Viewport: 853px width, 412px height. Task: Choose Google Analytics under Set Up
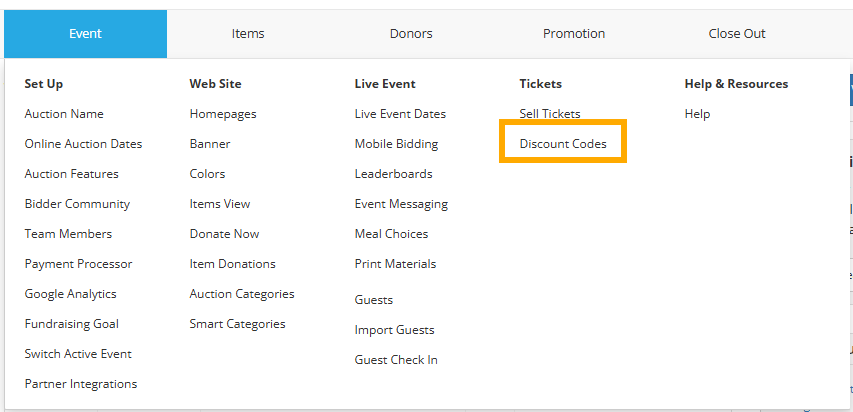[x=70, y=294]
